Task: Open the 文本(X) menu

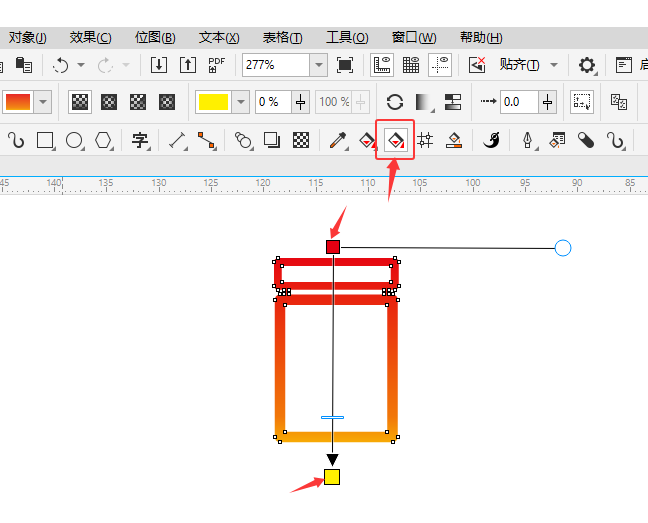Action: click(x=219, y=38)
